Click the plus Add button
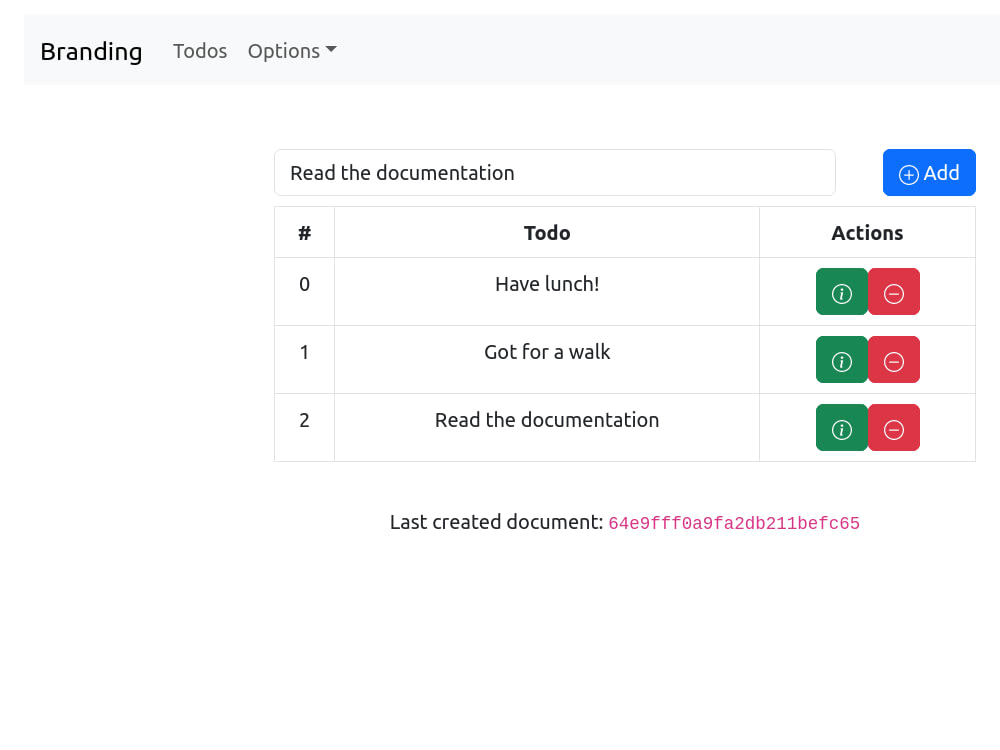1000x750 pixels. click(929, 172)
